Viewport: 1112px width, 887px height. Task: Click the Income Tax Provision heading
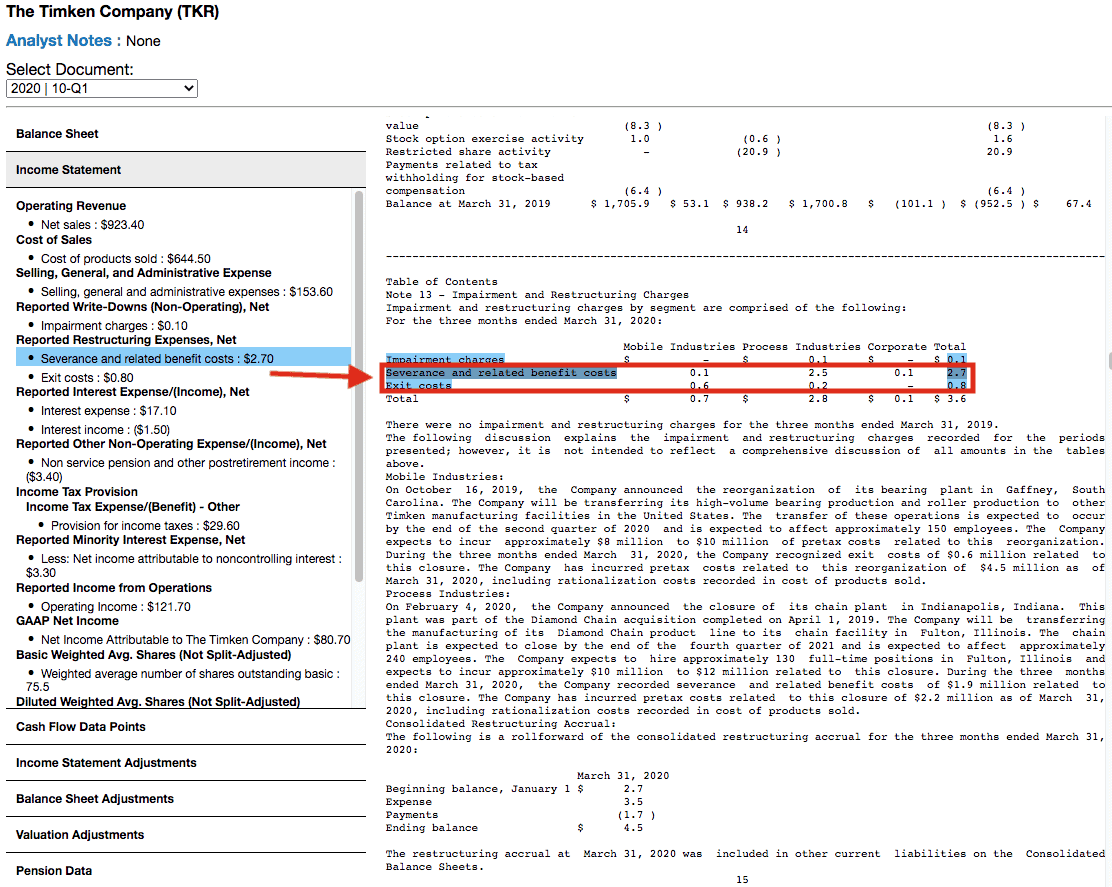coord(77,492)
